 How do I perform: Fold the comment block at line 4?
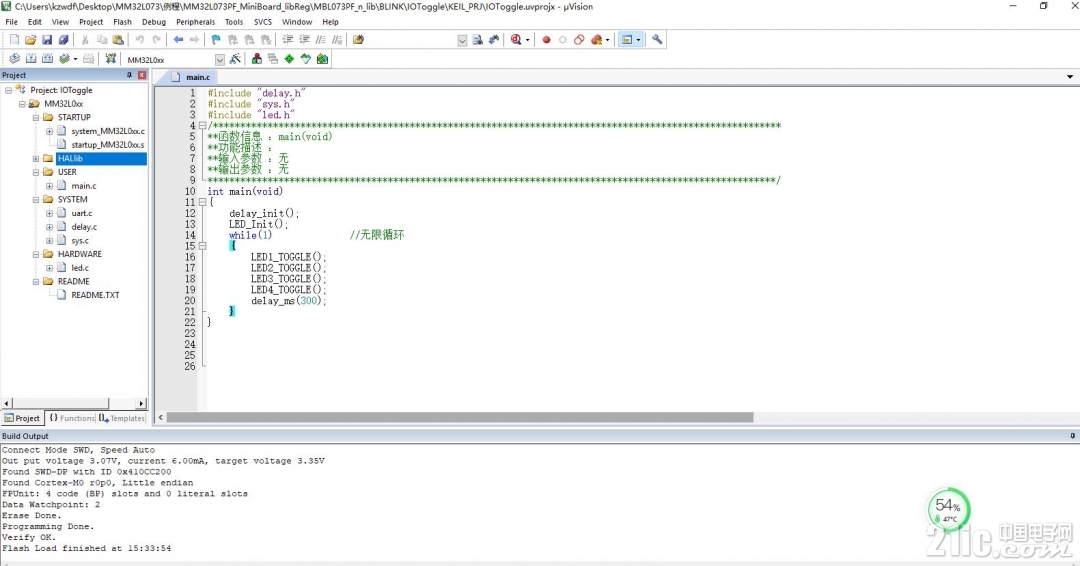point(202,126)
